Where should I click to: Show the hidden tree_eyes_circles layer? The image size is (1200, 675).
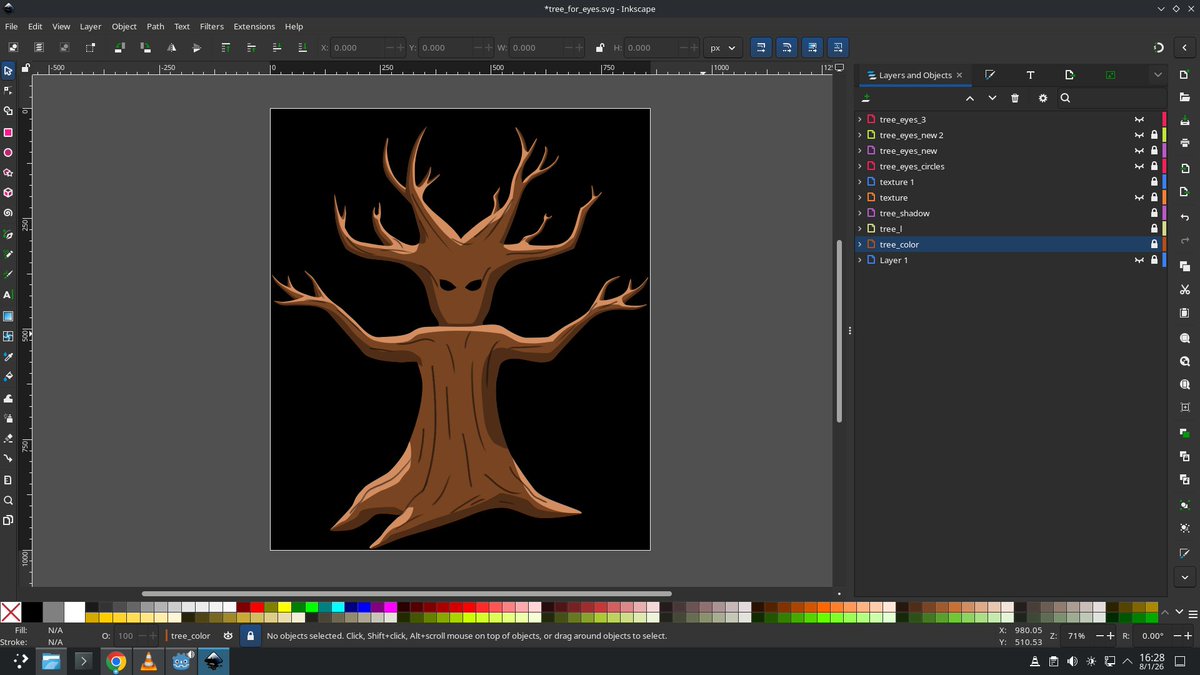(x=1138, y=166)
